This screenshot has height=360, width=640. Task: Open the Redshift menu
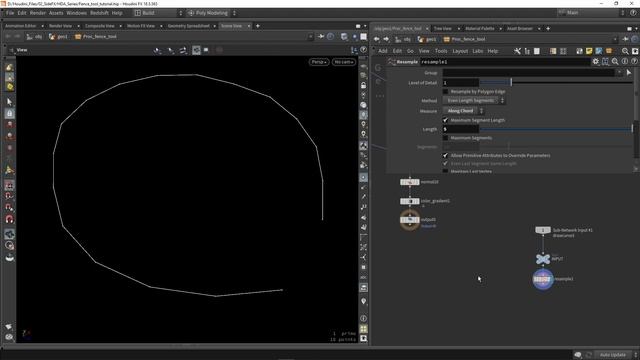pos(99,13)
